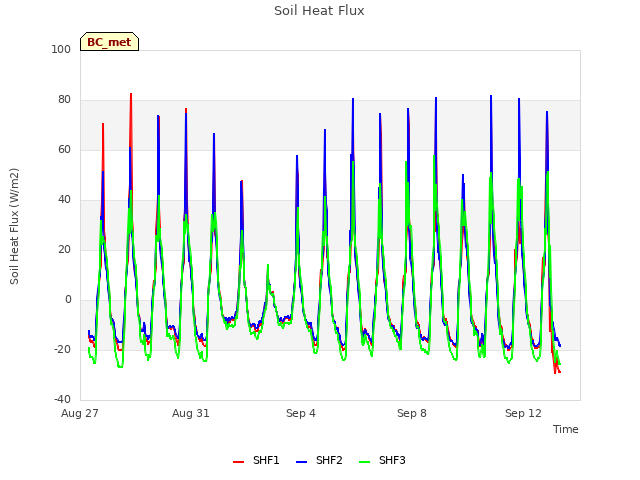This screenshot has height=480, width=640.
Task: Click the Time axis label
Action: click(565, 429)
